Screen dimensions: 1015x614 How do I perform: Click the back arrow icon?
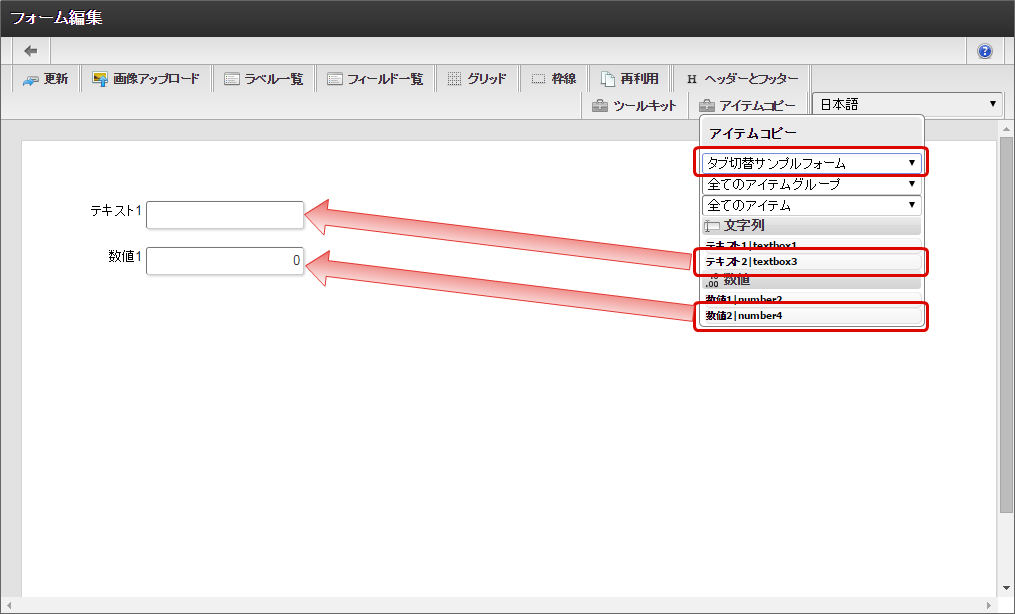click(x=30, y=50)
